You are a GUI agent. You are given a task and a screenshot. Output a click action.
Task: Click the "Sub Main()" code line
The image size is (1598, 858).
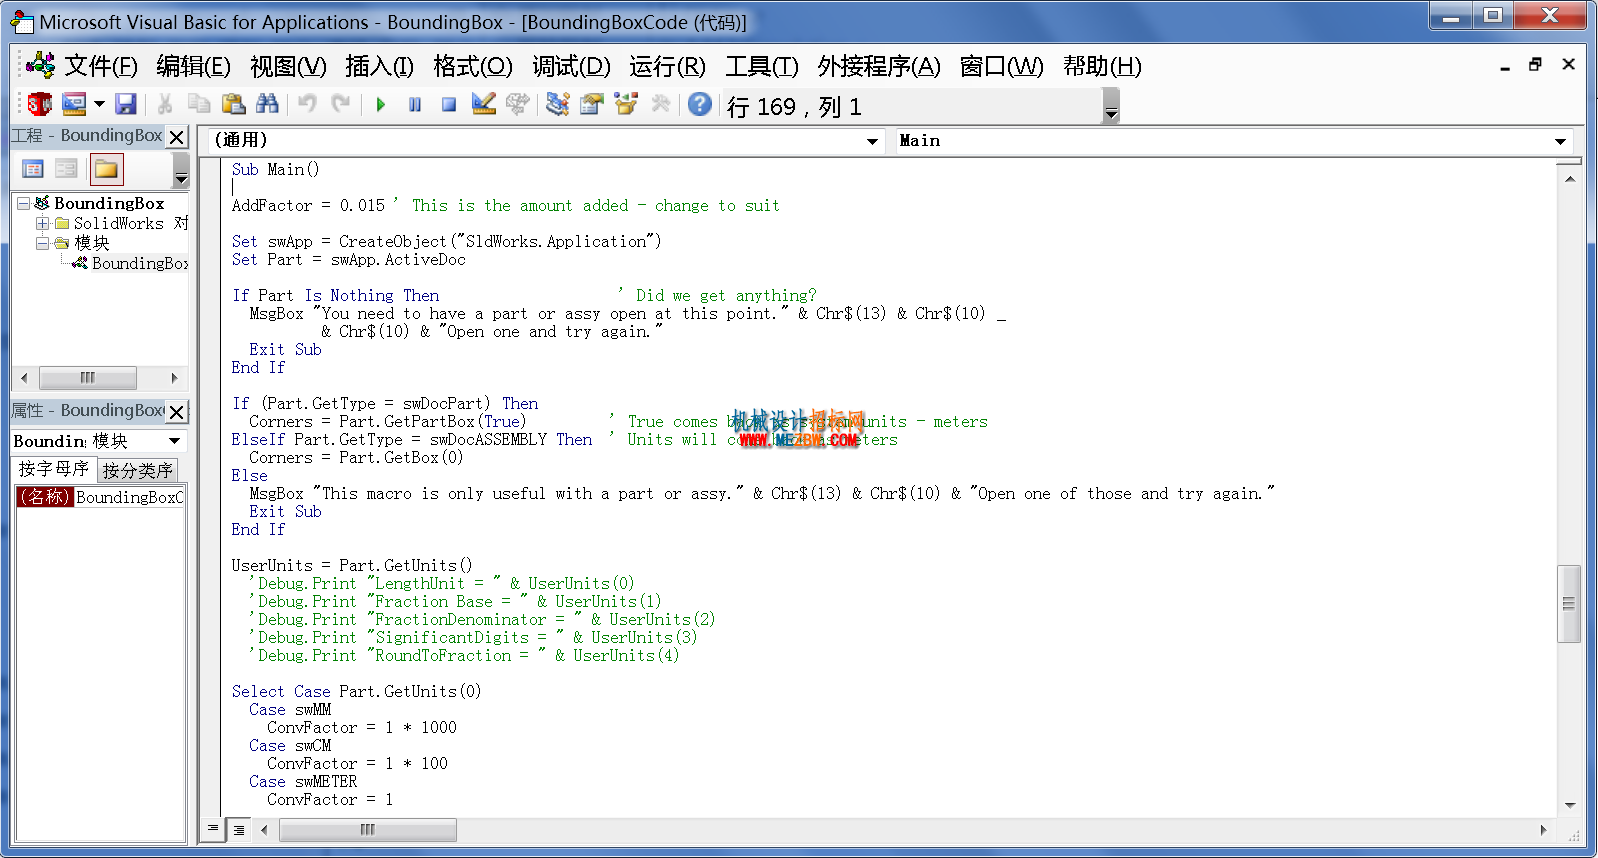pos(275,170)
